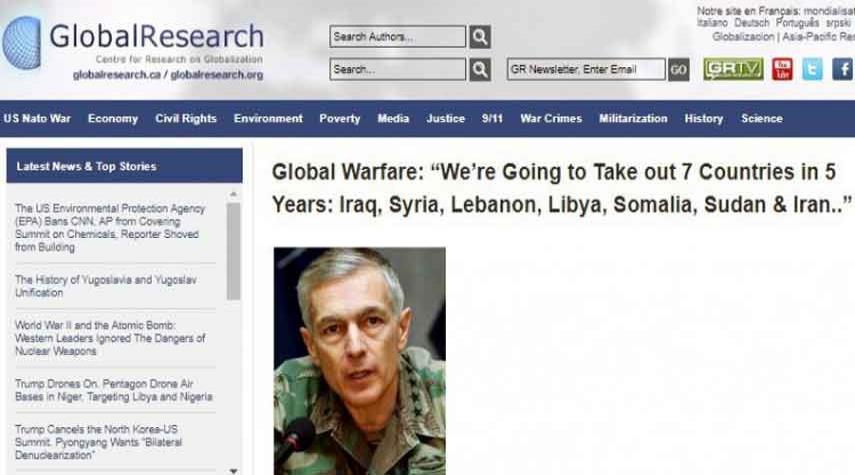Click the site search magnifier icon
Screen dimensions: 855x475
pos(480,70)
